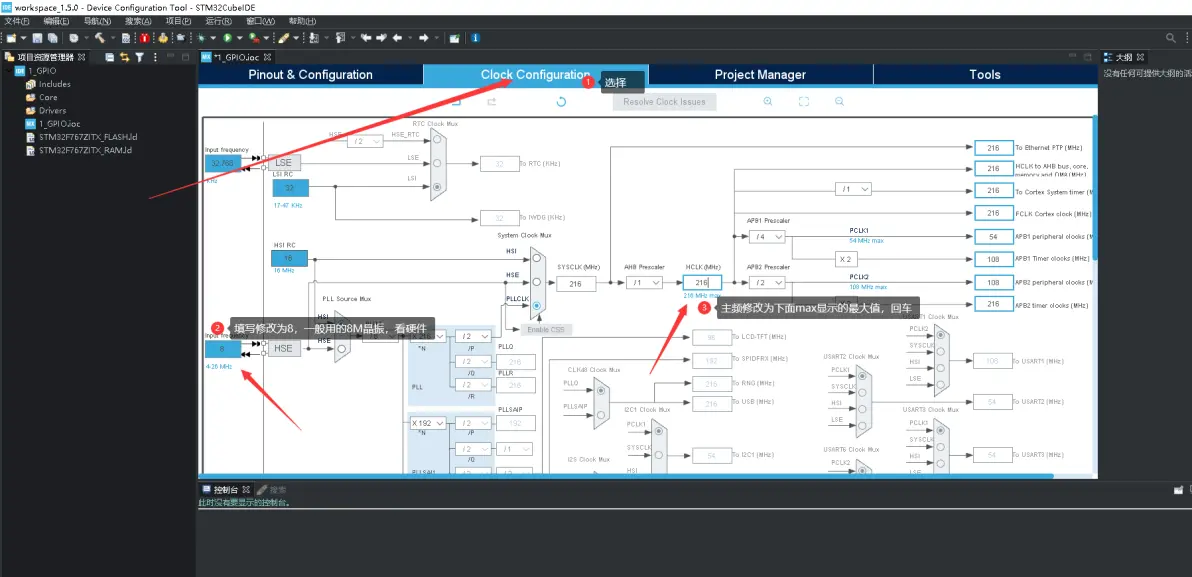1192x577 pixels.
Task: Click the Refresh clock icon above diagram
Action: click(x=561, y=102)
